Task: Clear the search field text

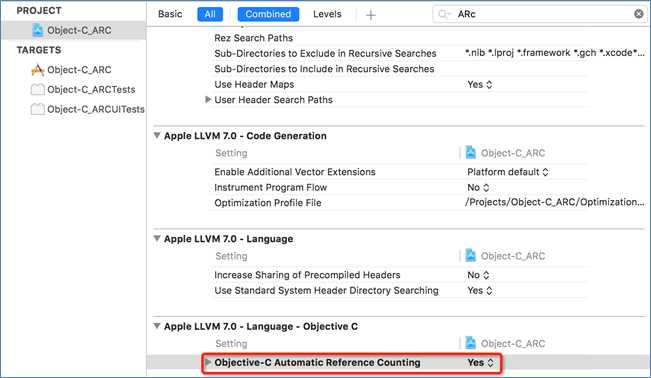Action: coord(639,14)
